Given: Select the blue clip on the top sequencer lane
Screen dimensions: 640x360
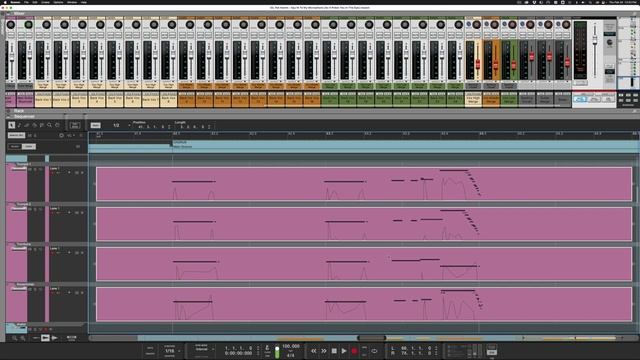Looking at the screenshot, I should tap(406, 146).
